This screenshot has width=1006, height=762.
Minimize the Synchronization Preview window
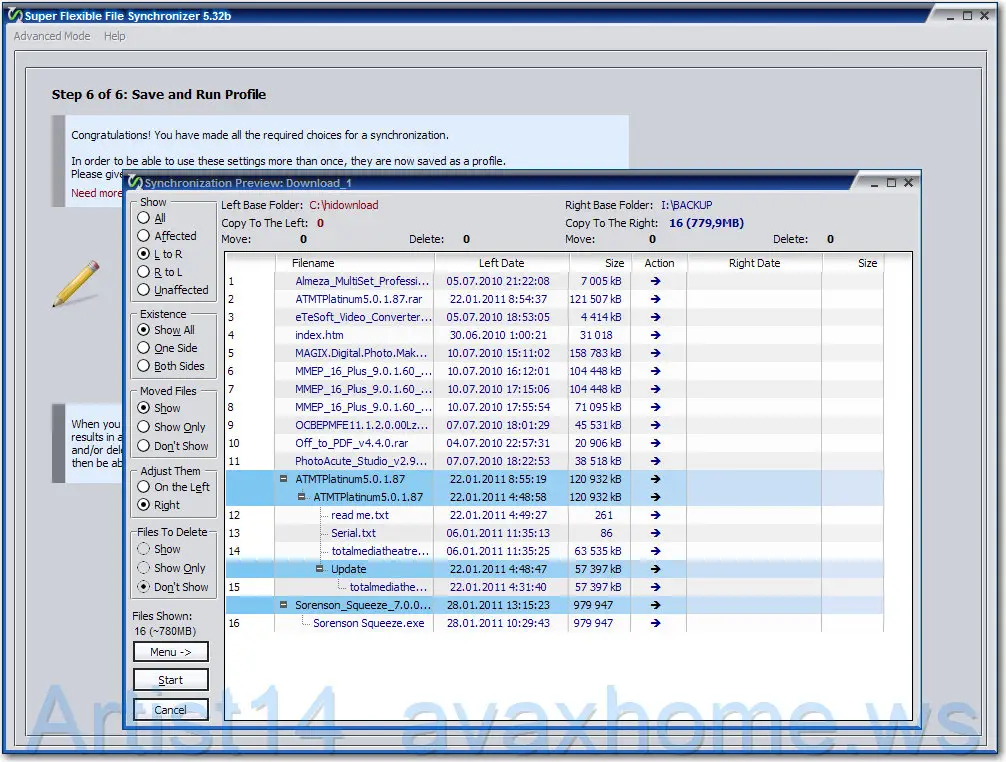tap(874, 183)
